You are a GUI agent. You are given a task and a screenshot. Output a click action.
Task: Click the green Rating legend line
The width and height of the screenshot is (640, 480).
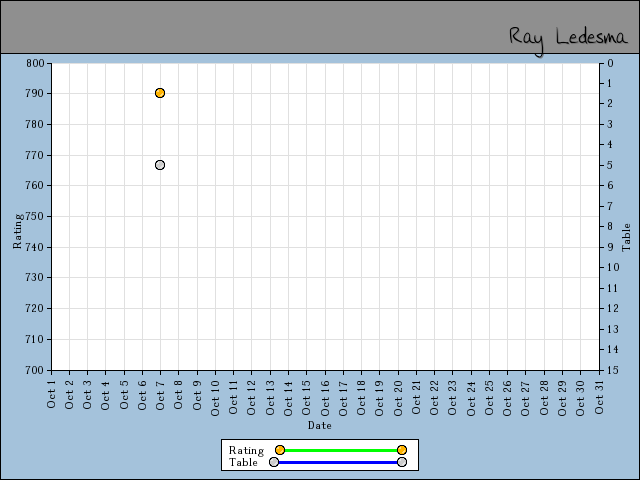pyautogui.click(x=341, y=450)
